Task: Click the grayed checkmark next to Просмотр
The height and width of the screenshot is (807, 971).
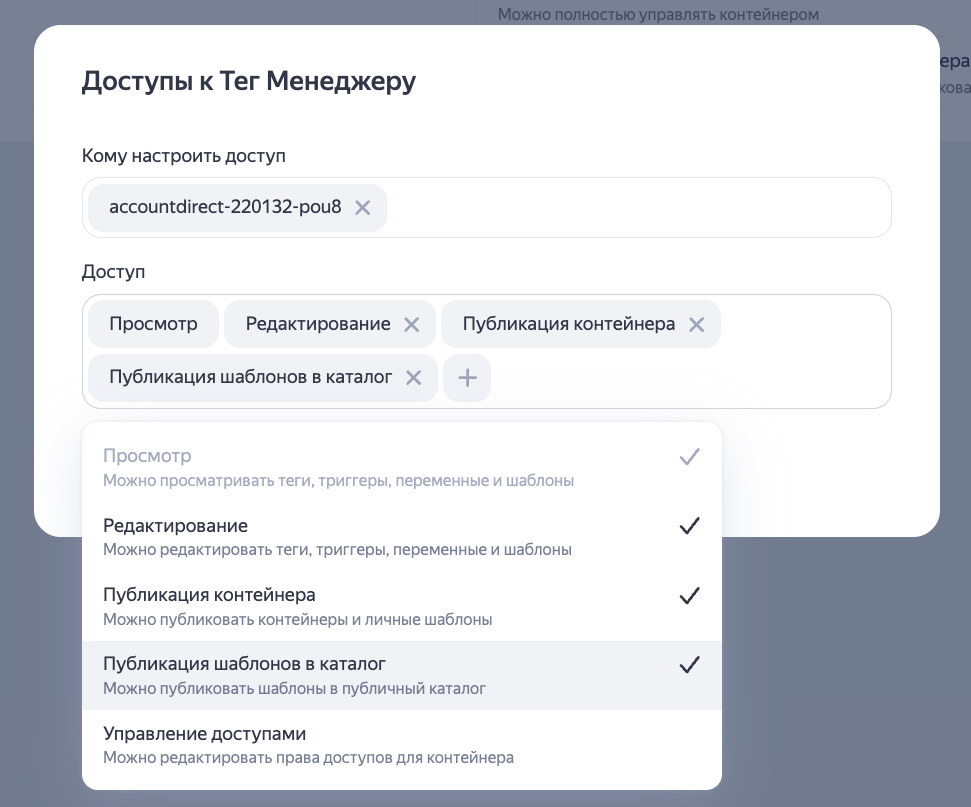Action: (x=689, y=456)
